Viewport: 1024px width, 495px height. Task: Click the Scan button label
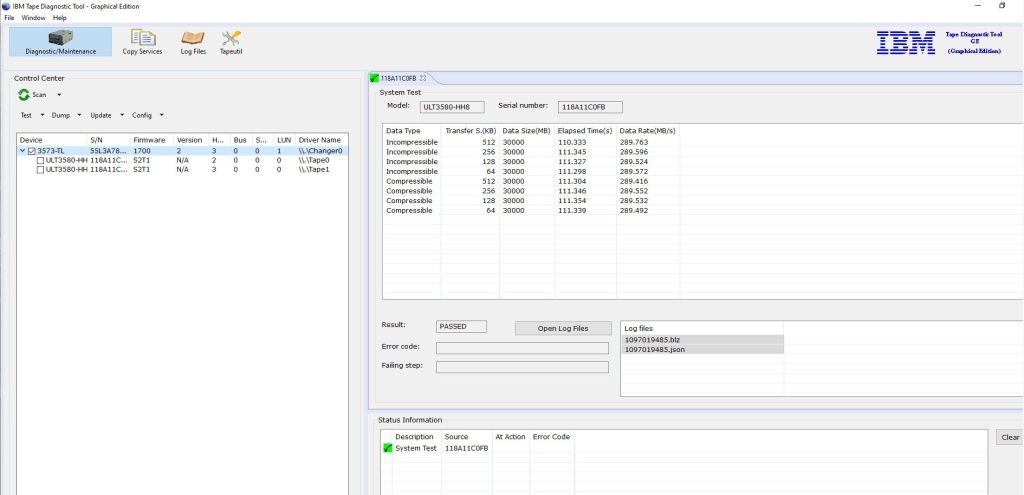coord(39,95)
